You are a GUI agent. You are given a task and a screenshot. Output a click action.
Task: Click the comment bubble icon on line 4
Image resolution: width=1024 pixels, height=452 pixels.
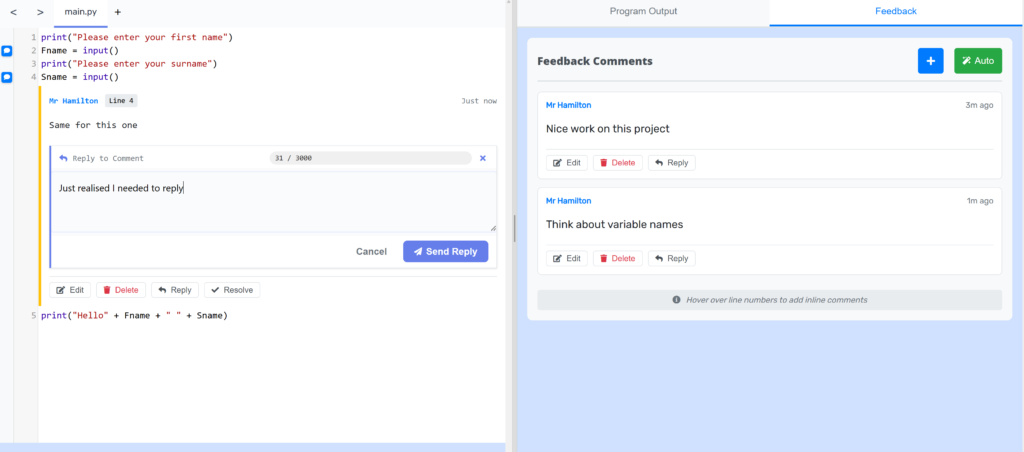point(7,77)
